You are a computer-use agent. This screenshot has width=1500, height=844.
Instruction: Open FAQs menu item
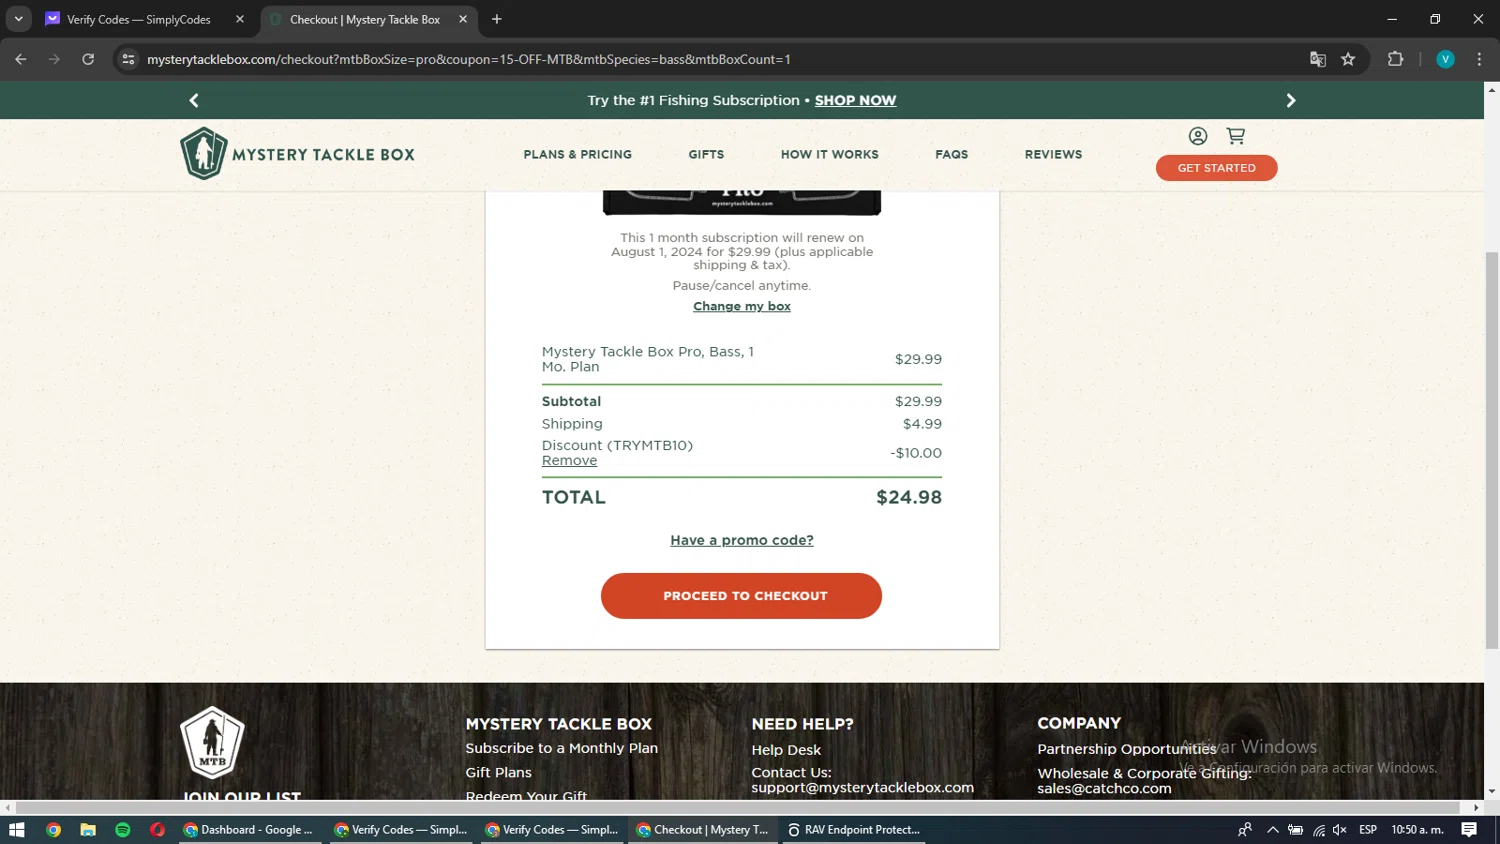(951, 154)
